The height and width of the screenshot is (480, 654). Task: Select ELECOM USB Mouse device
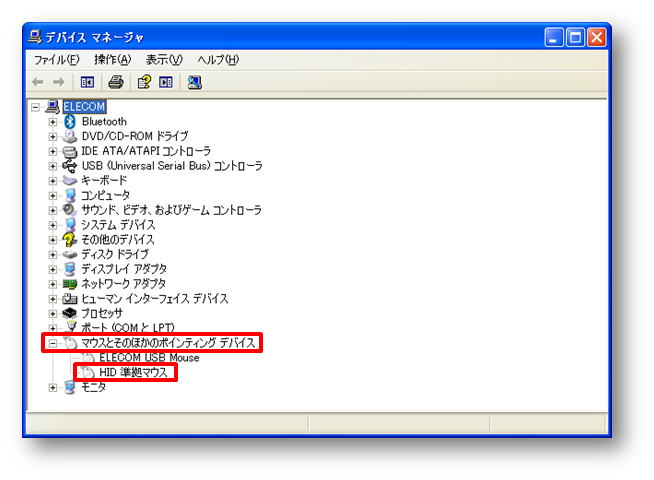coord(149,358)
